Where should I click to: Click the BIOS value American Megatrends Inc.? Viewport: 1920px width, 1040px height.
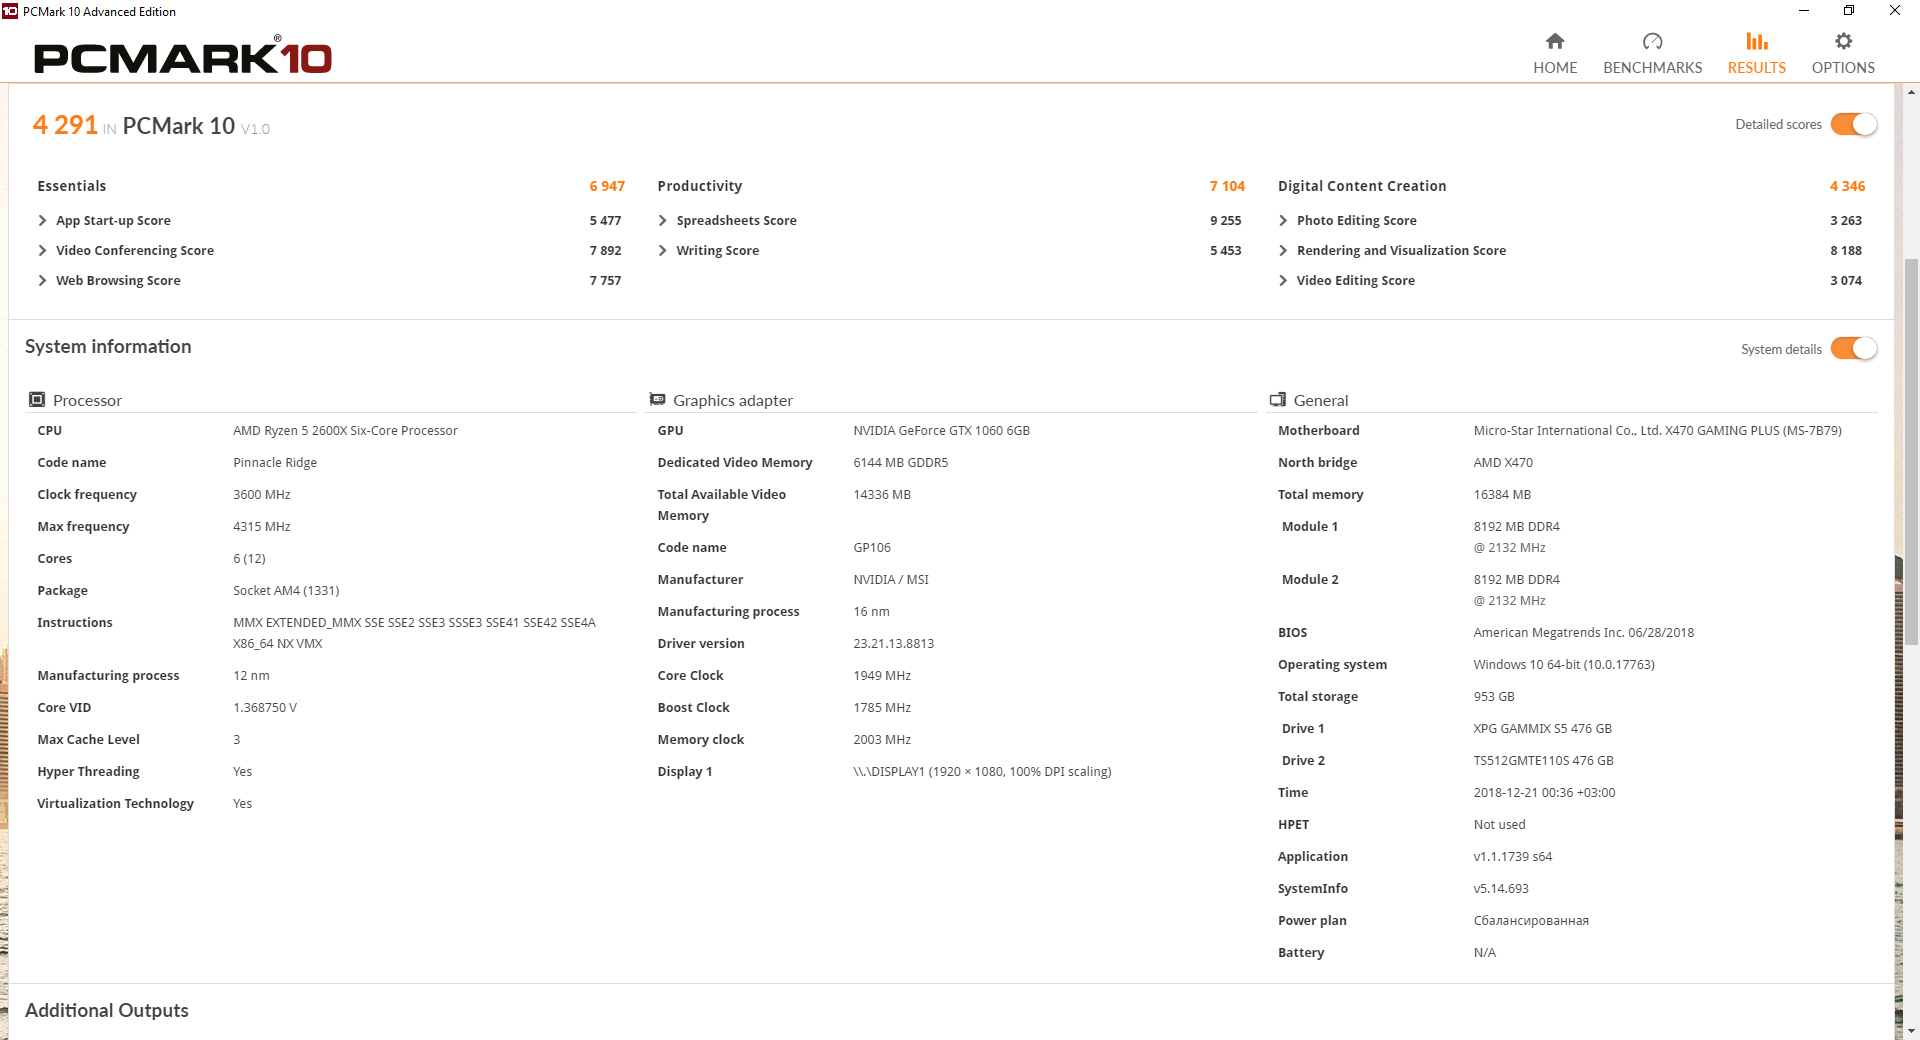1584,633
